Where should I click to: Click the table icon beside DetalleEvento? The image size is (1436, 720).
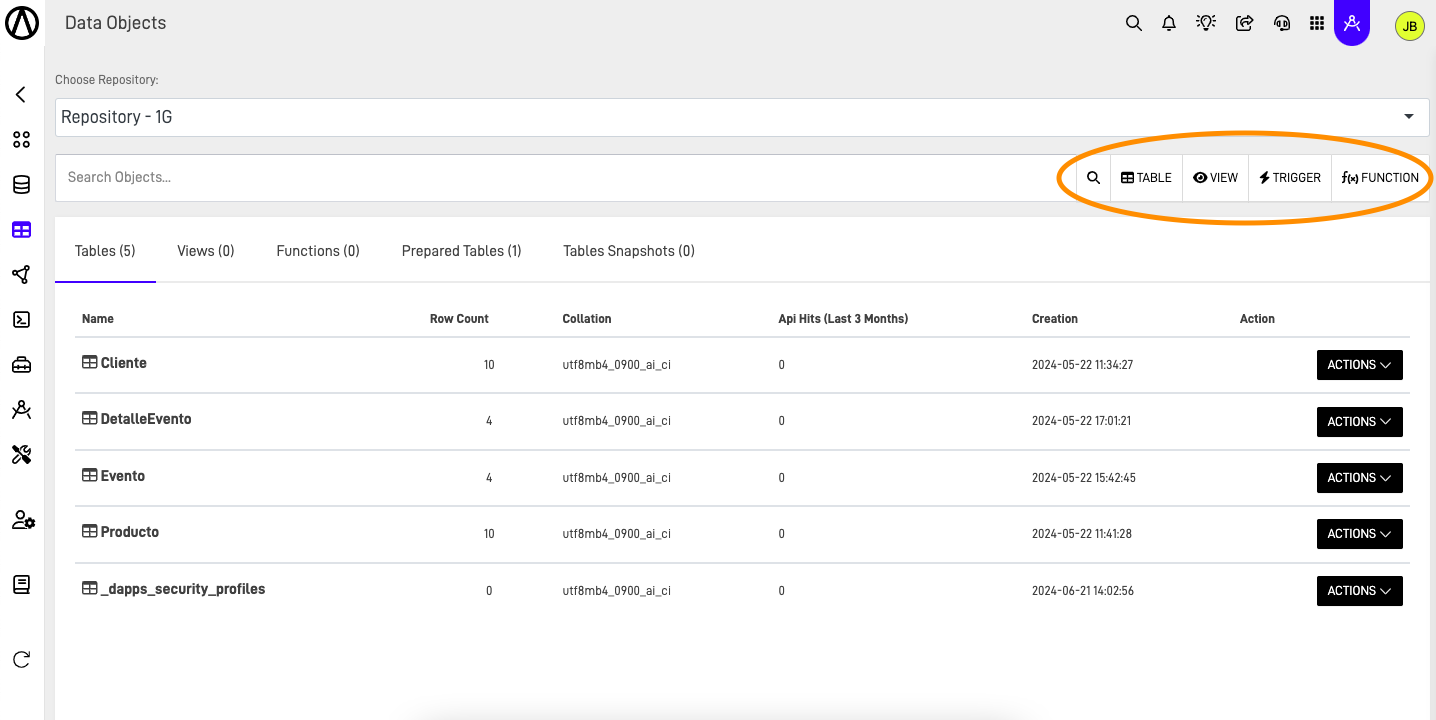[x=89, y=419]
